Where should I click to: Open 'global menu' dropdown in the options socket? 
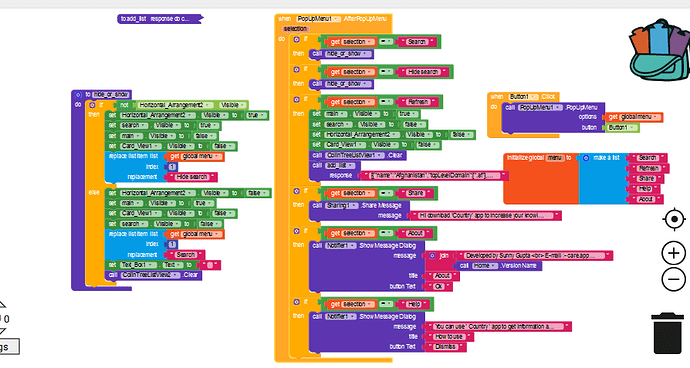coord(641,117)
